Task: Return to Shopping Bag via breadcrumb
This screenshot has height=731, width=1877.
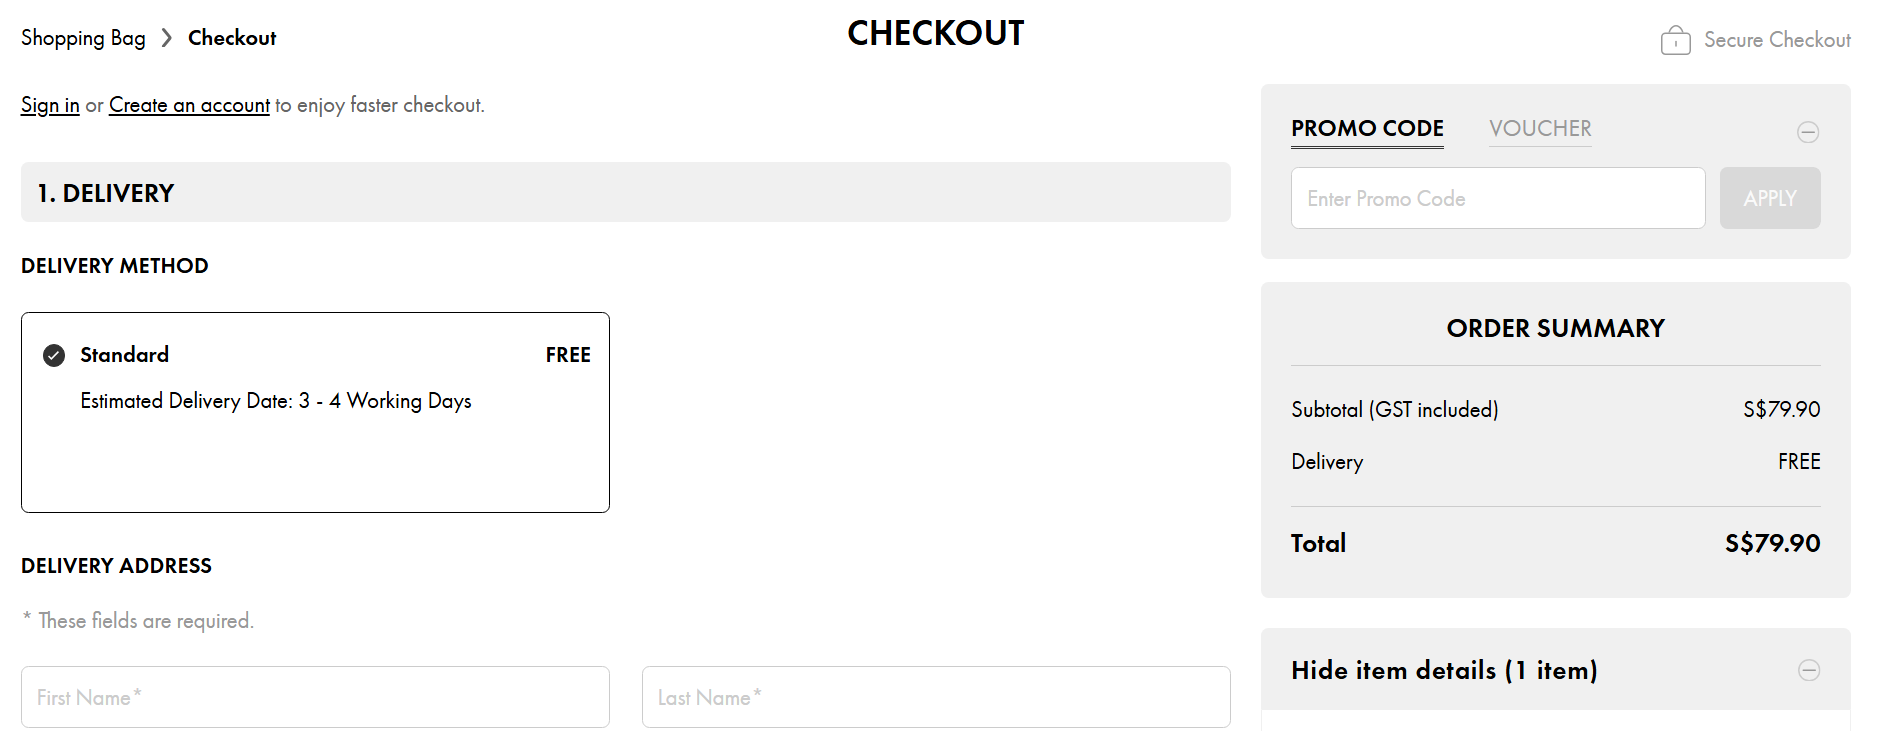Action: (x=82, y=37)
